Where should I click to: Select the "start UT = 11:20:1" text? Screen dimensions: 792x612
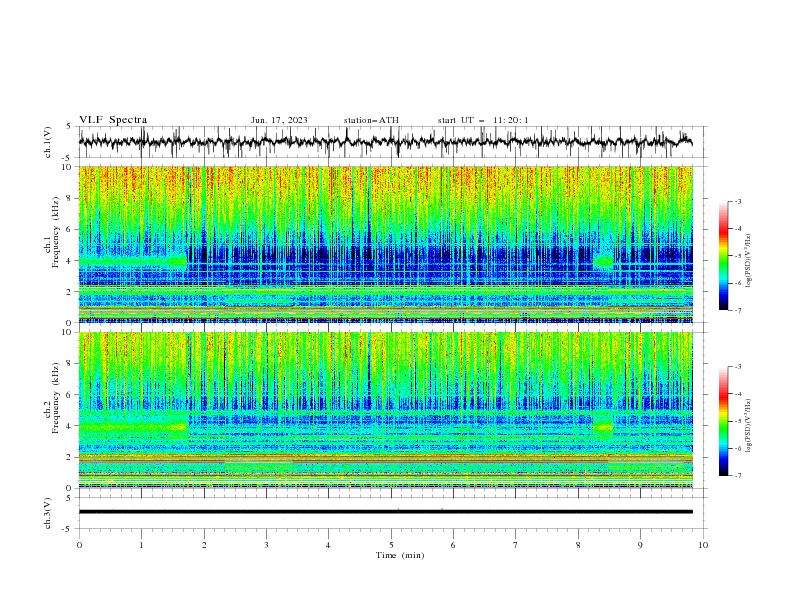tap(483, 120)
